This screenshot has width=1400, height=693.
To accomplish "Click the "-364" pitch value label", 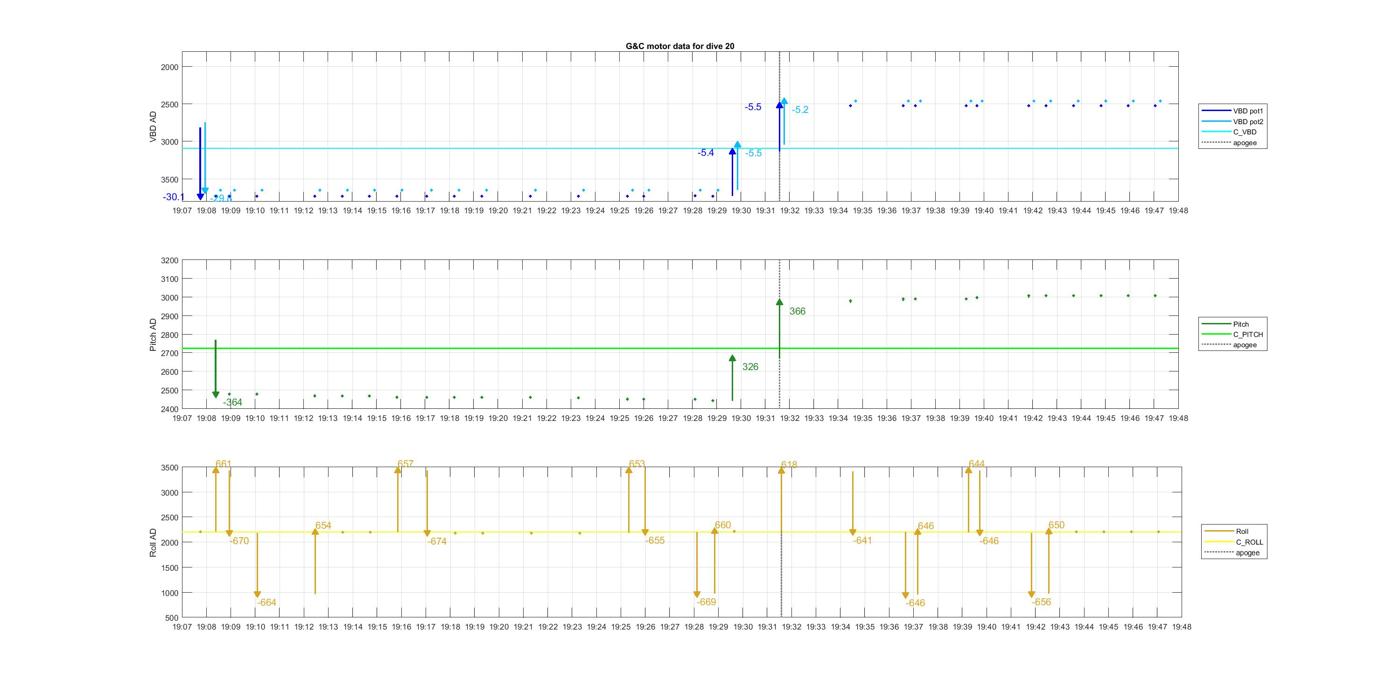I will click(x=232, y=403).
